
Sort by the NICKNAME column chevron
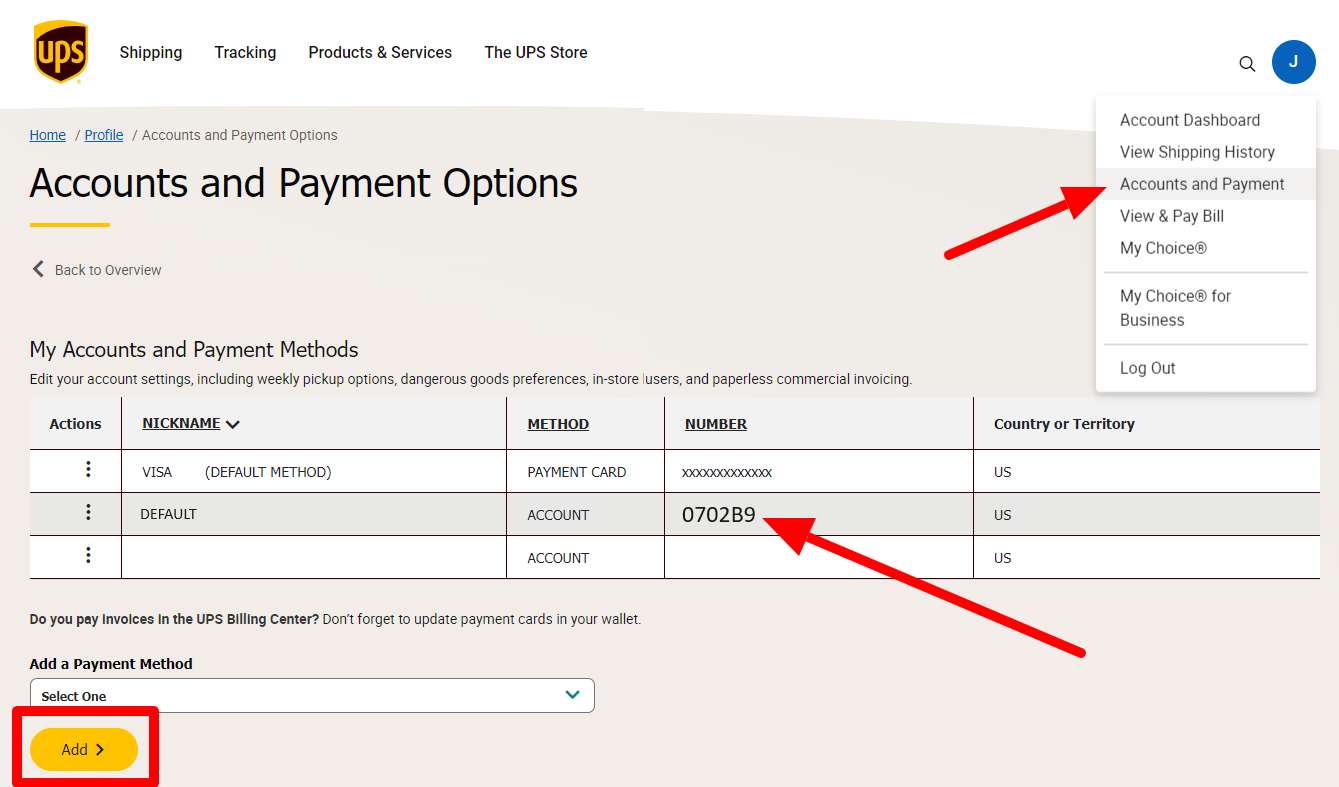click(233, 424)
